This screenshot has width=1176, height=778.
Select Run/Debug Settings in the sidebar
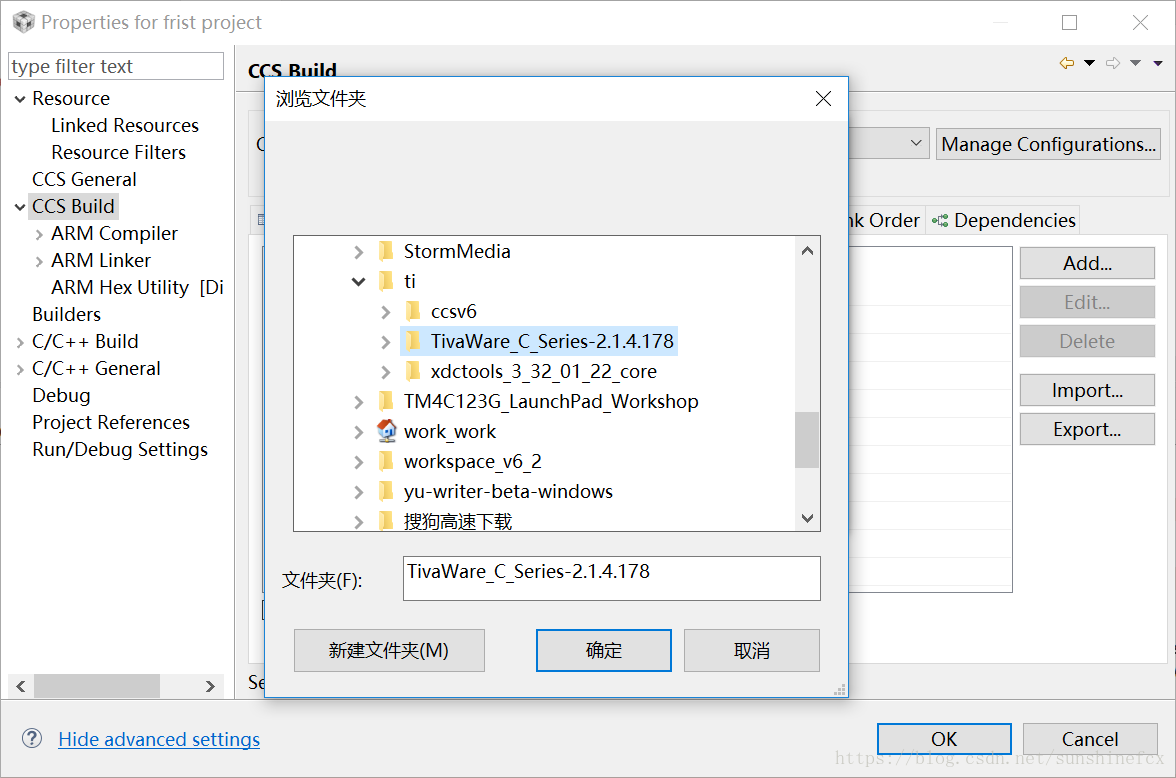[x=120, y=449]
